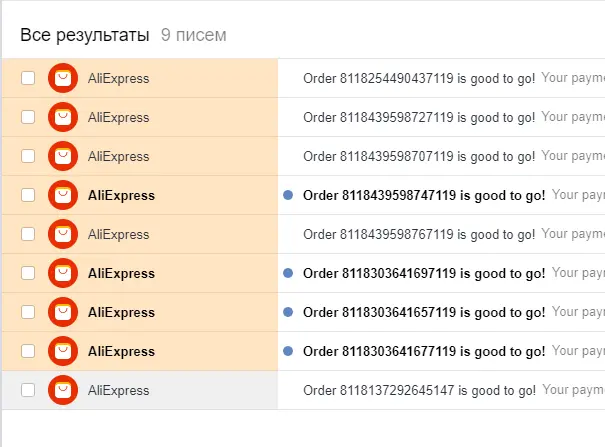
Task: Click AliExpress sender name for order 8118137292645147
Action: click(118, 390)
